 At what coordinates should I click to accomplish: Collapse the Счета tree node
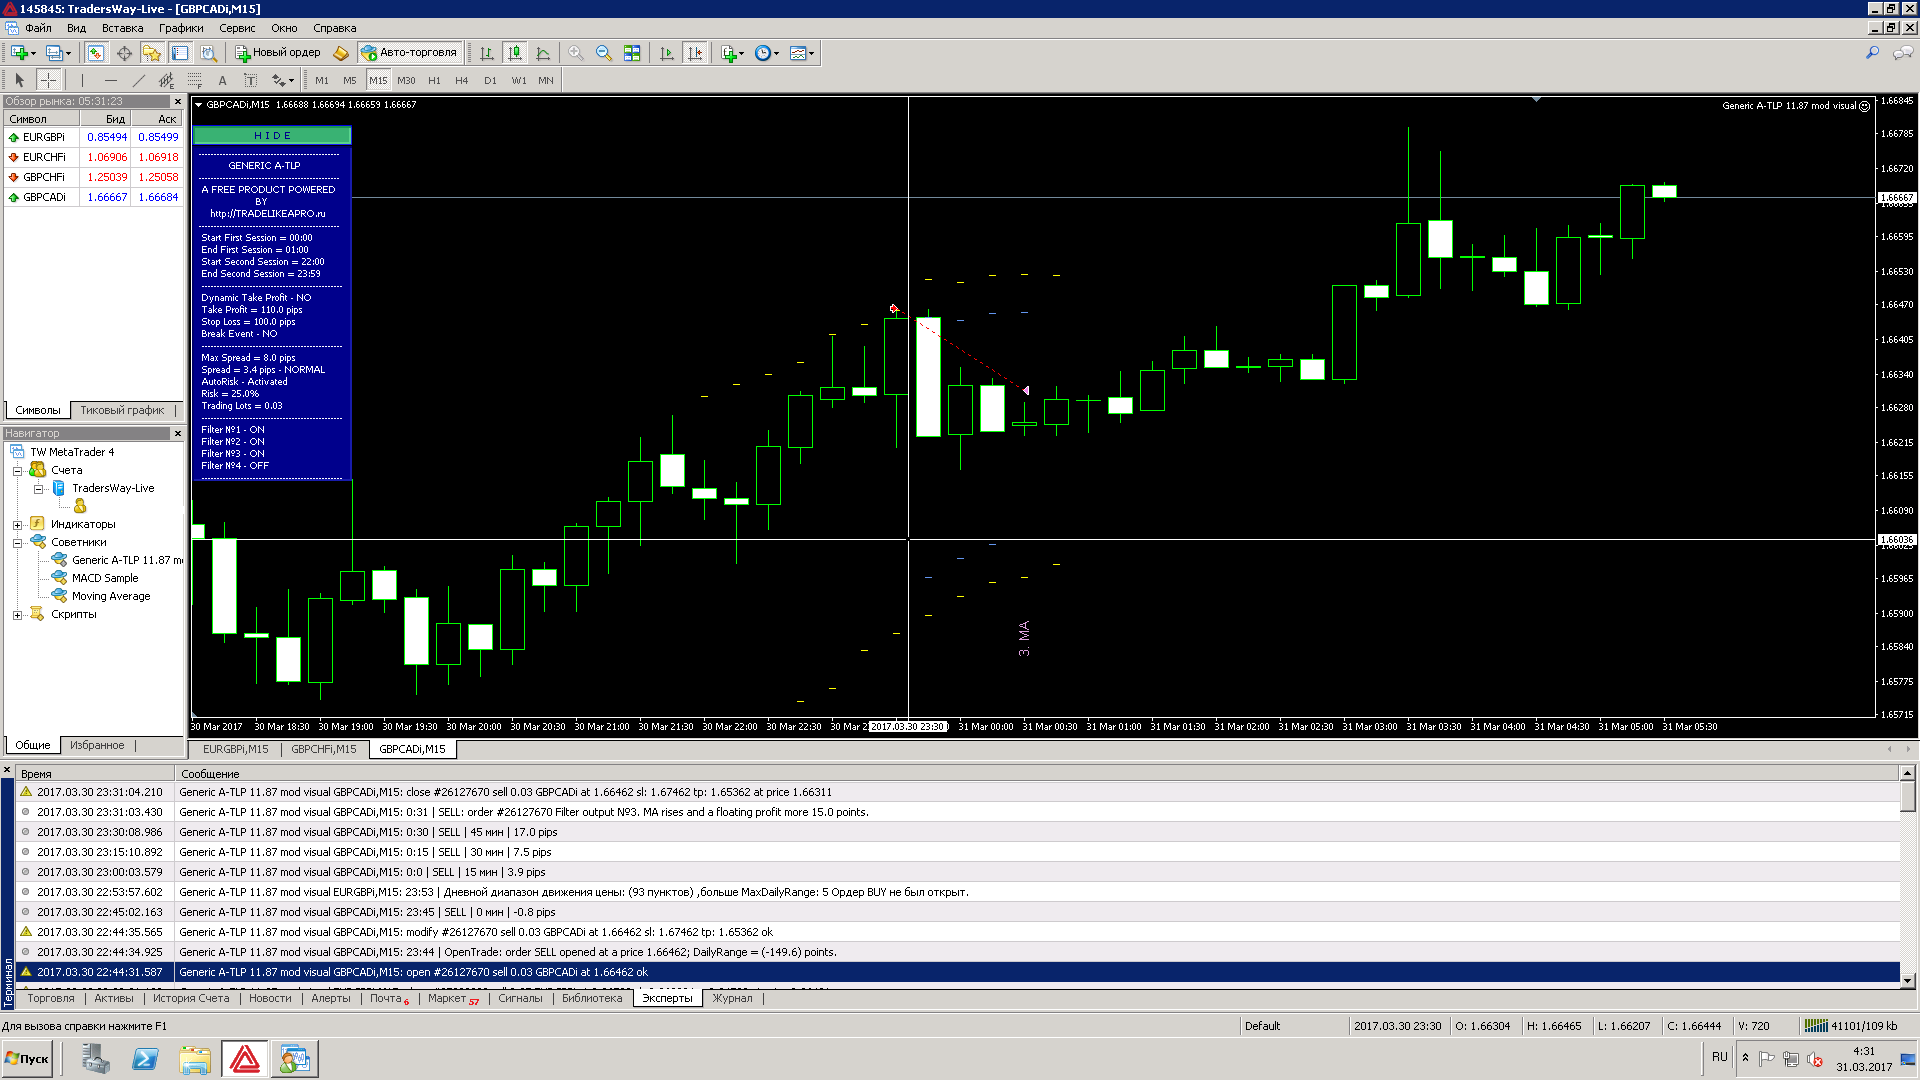pos(17,470)
